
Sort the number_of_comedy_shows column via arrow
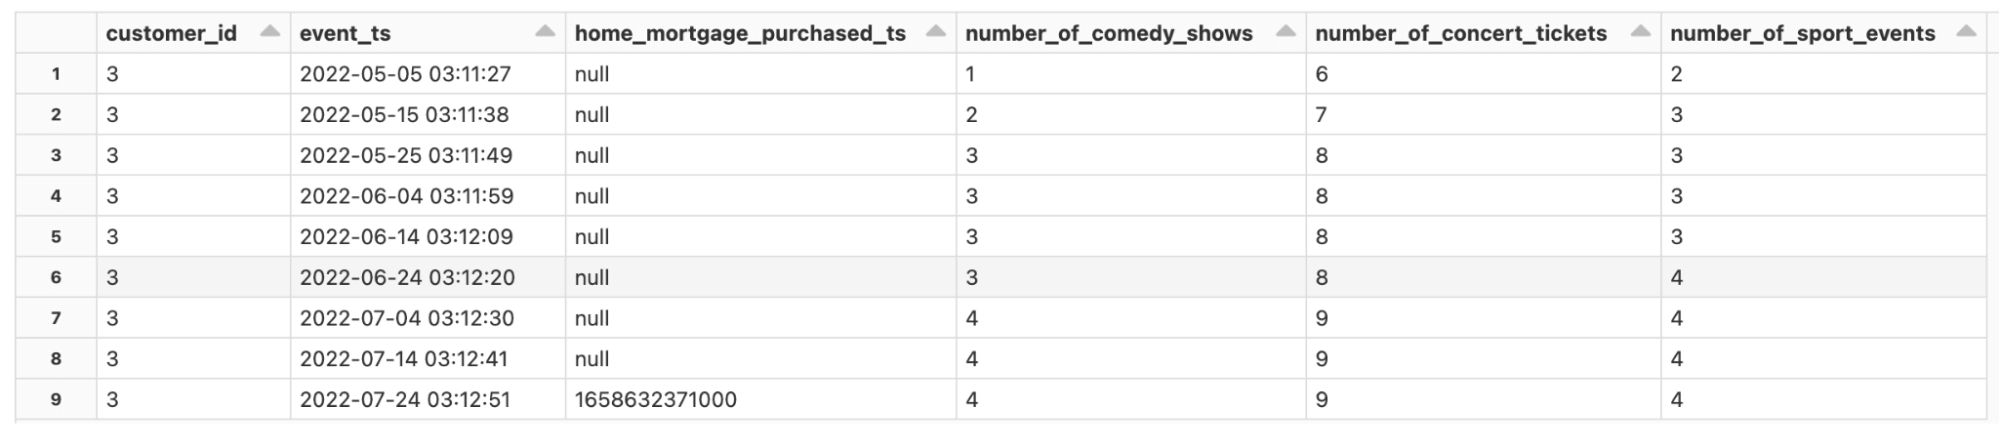[1286, 32]
